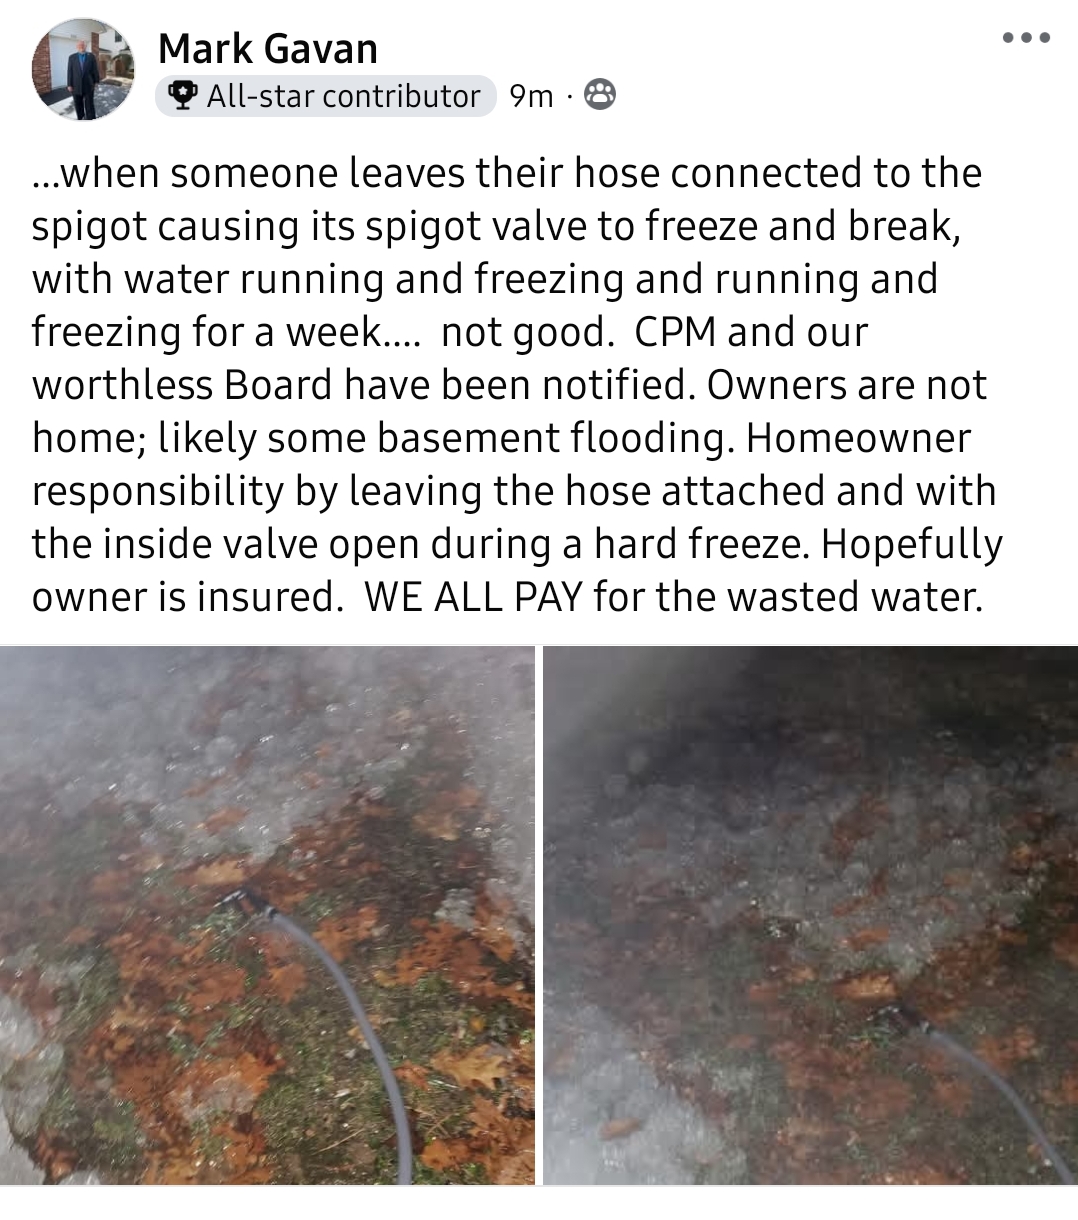Screen dimensions: 1078x1220
Task: Click the trophy icon in contributor badge
Action: click(x=181, y=96)
